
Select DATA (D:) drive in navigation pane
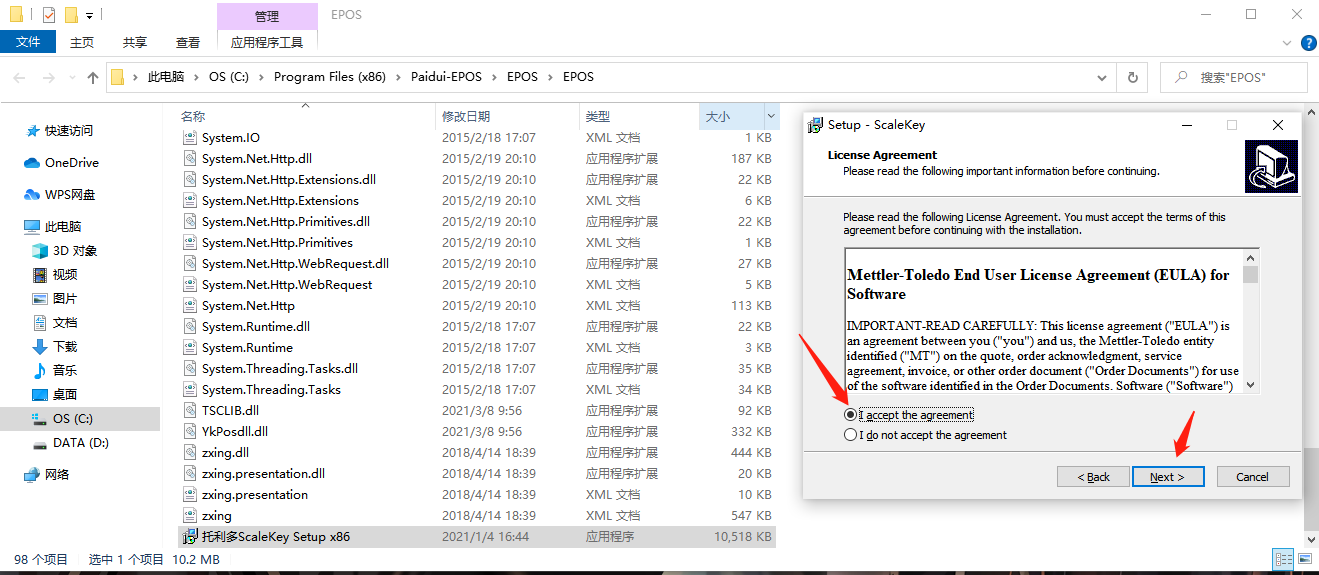pos(81,443)
